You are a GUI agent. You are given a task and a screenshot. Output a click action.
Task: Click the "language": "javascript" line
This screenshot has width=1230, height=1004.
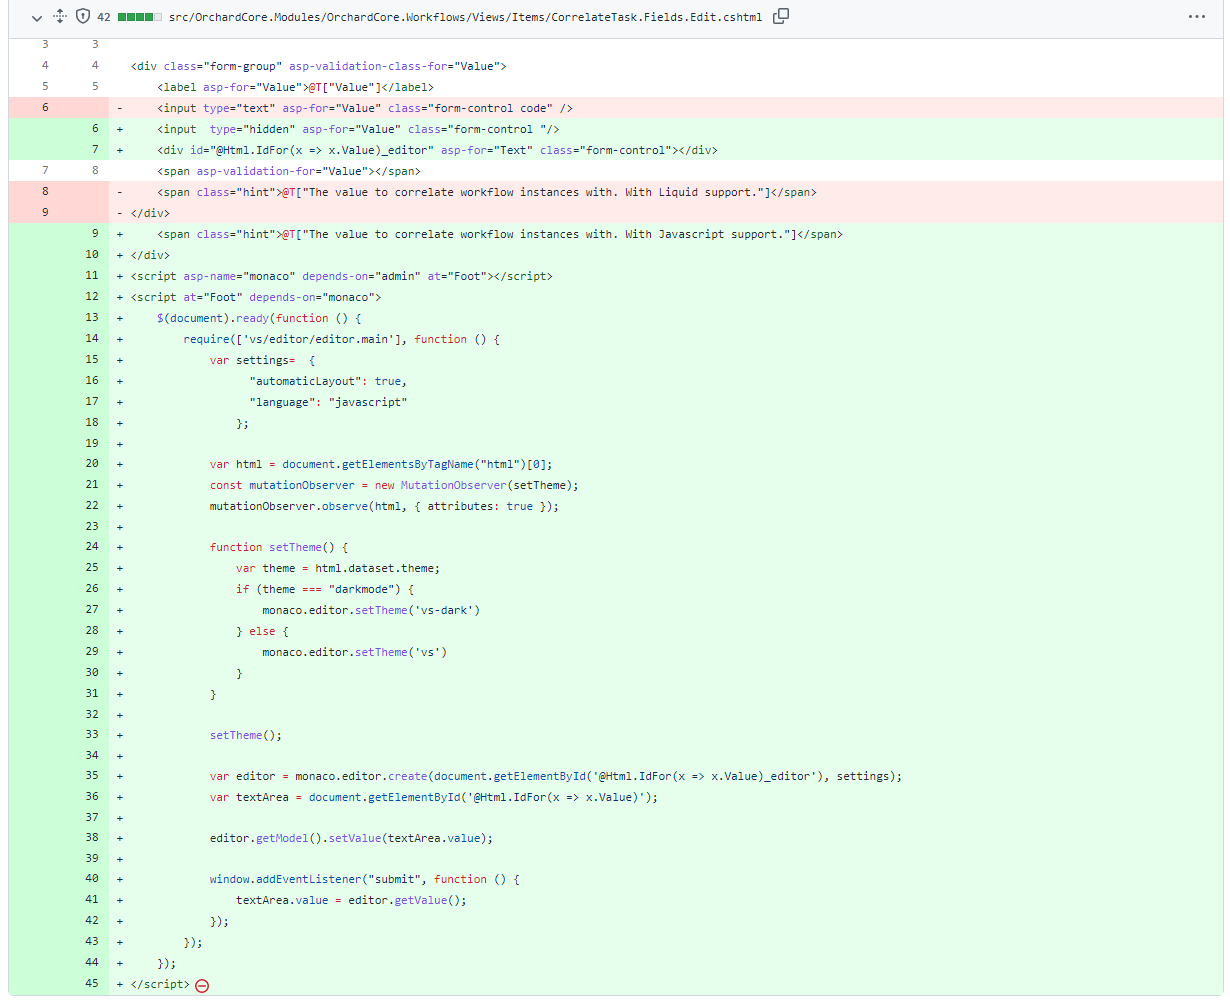pos(616,402)
